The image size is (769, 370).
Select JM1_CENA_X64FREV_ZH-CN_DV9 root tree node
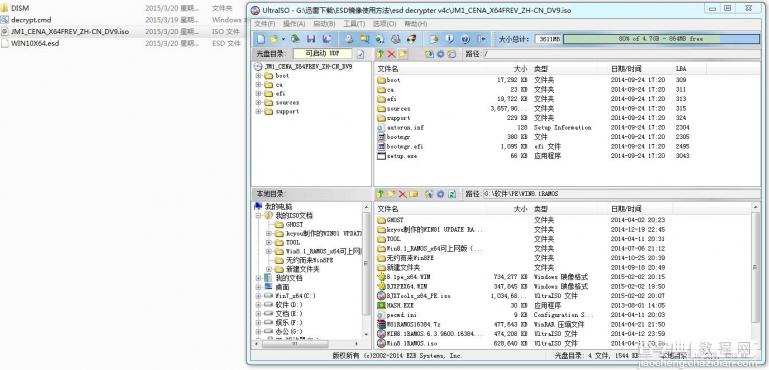click(x=308, y=66)
